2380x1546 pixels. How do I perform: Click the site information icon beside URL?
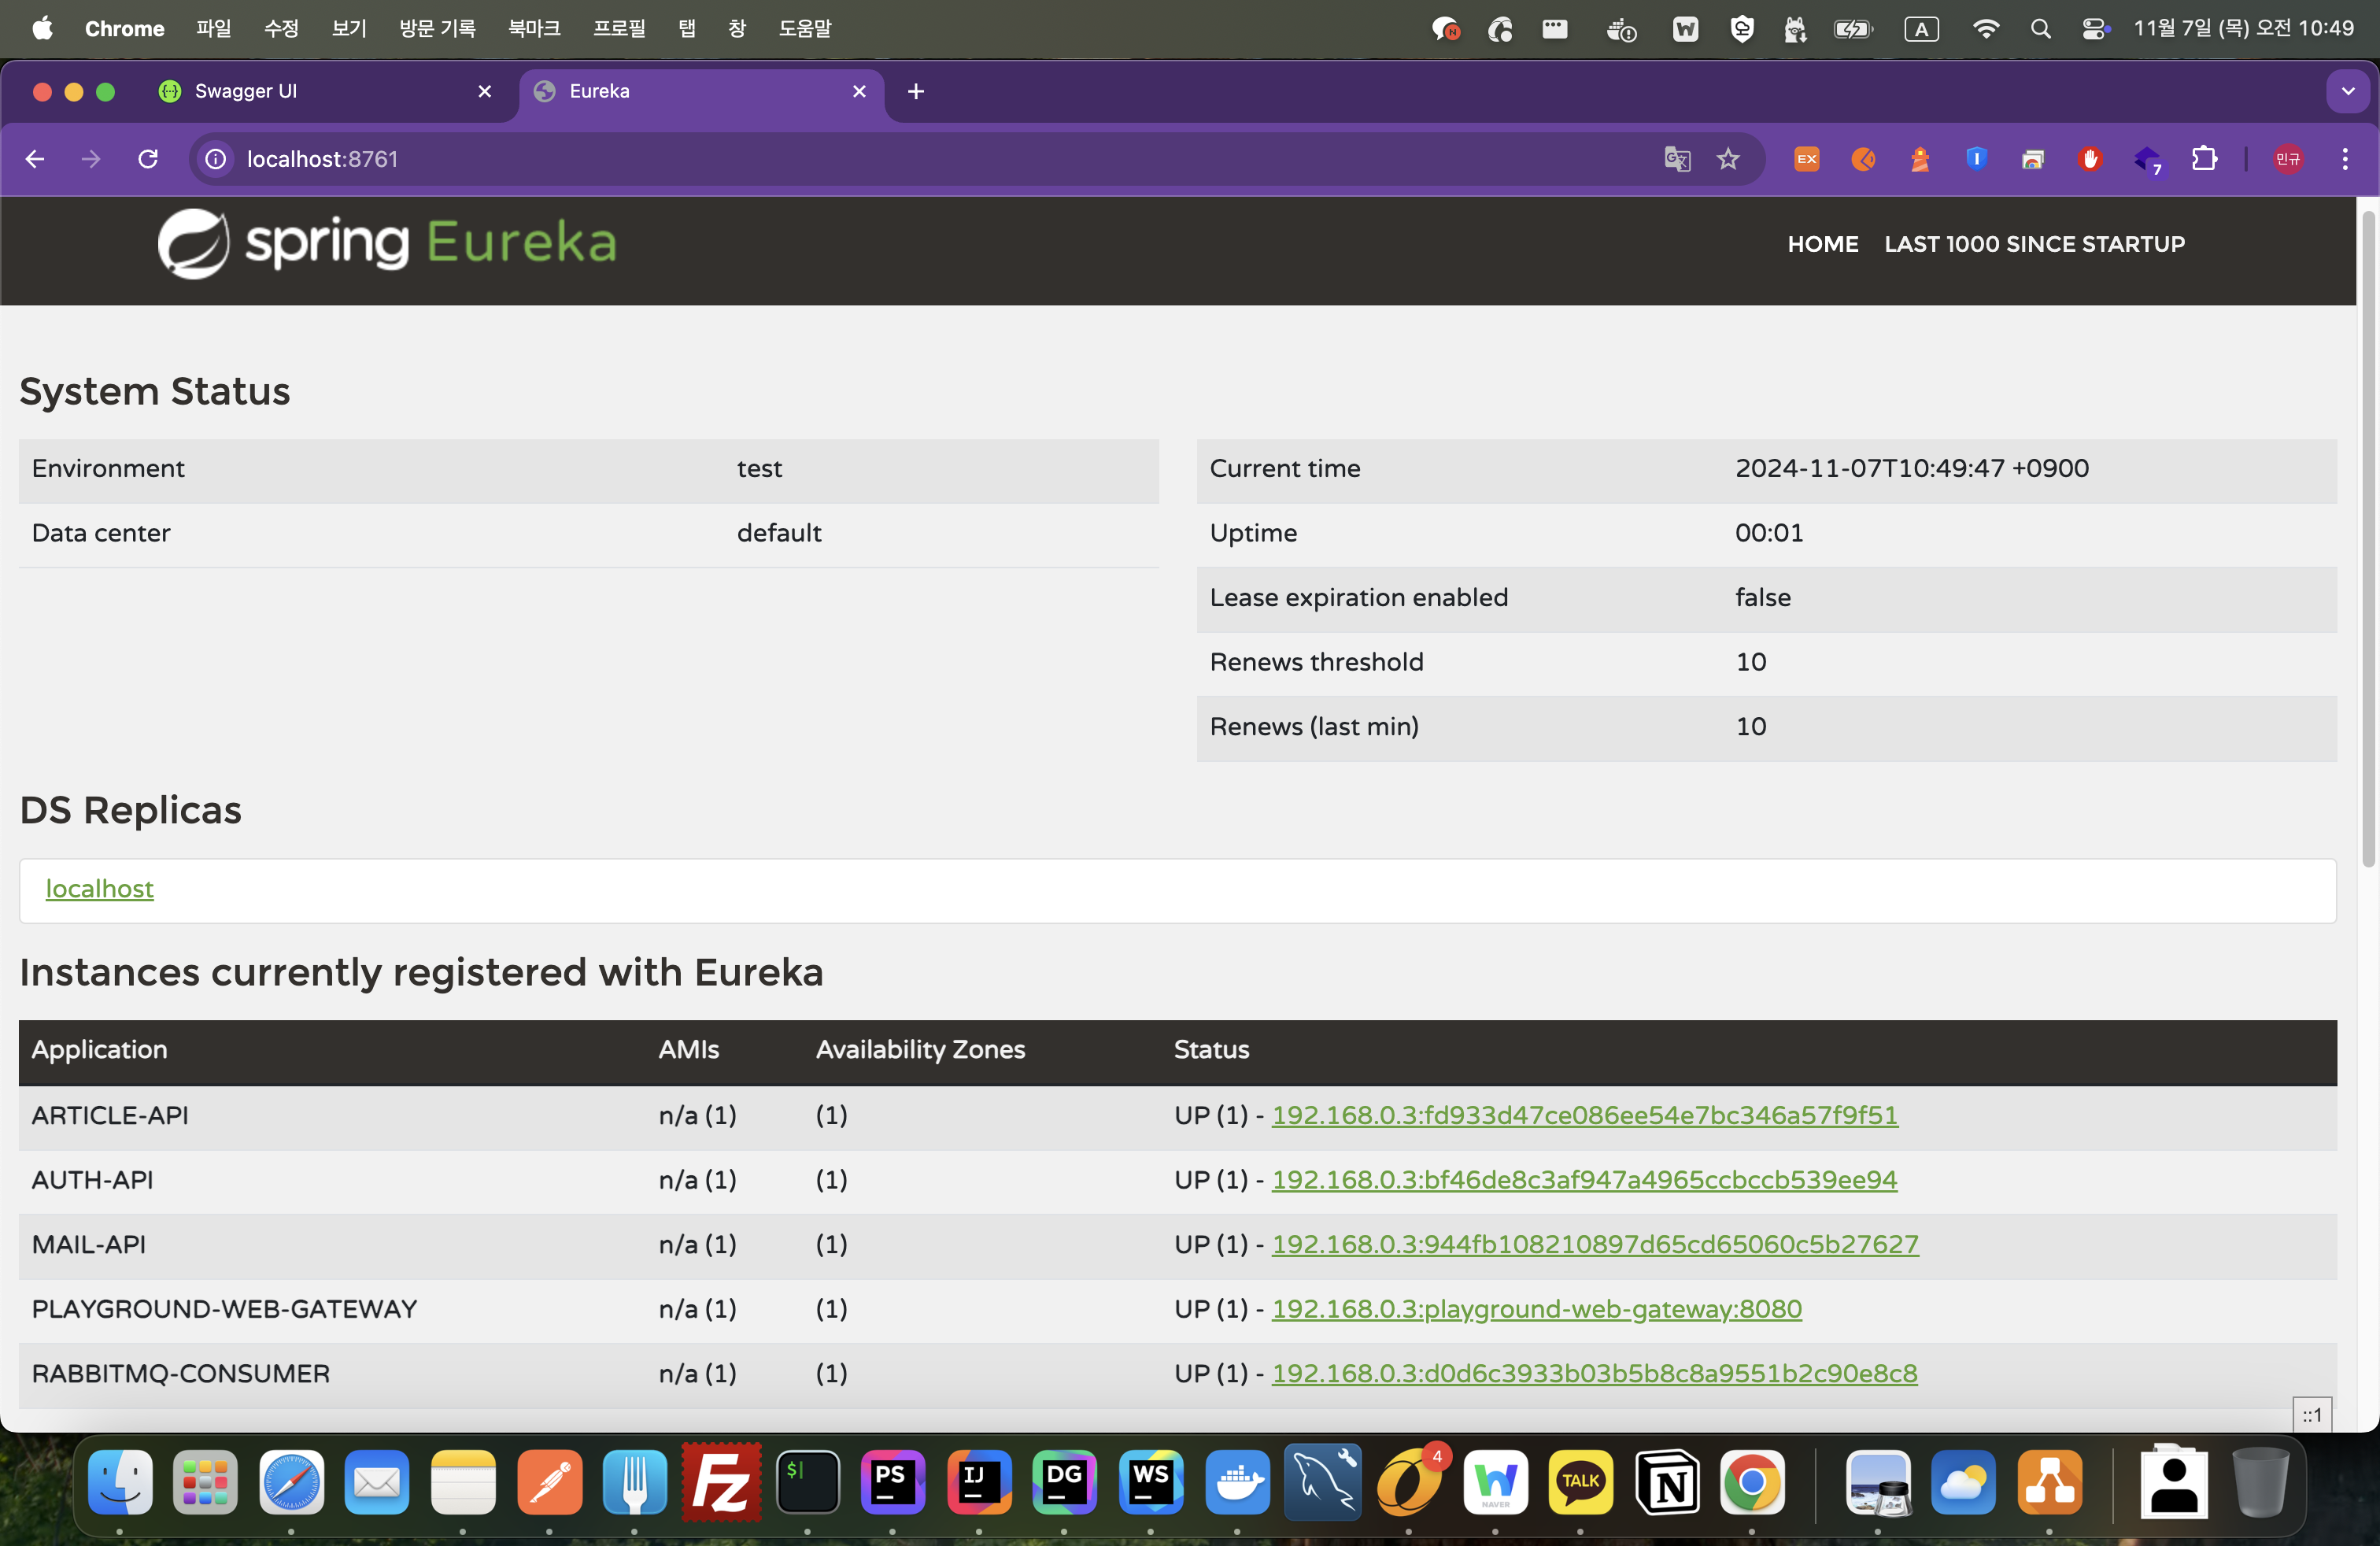(216, 159)
